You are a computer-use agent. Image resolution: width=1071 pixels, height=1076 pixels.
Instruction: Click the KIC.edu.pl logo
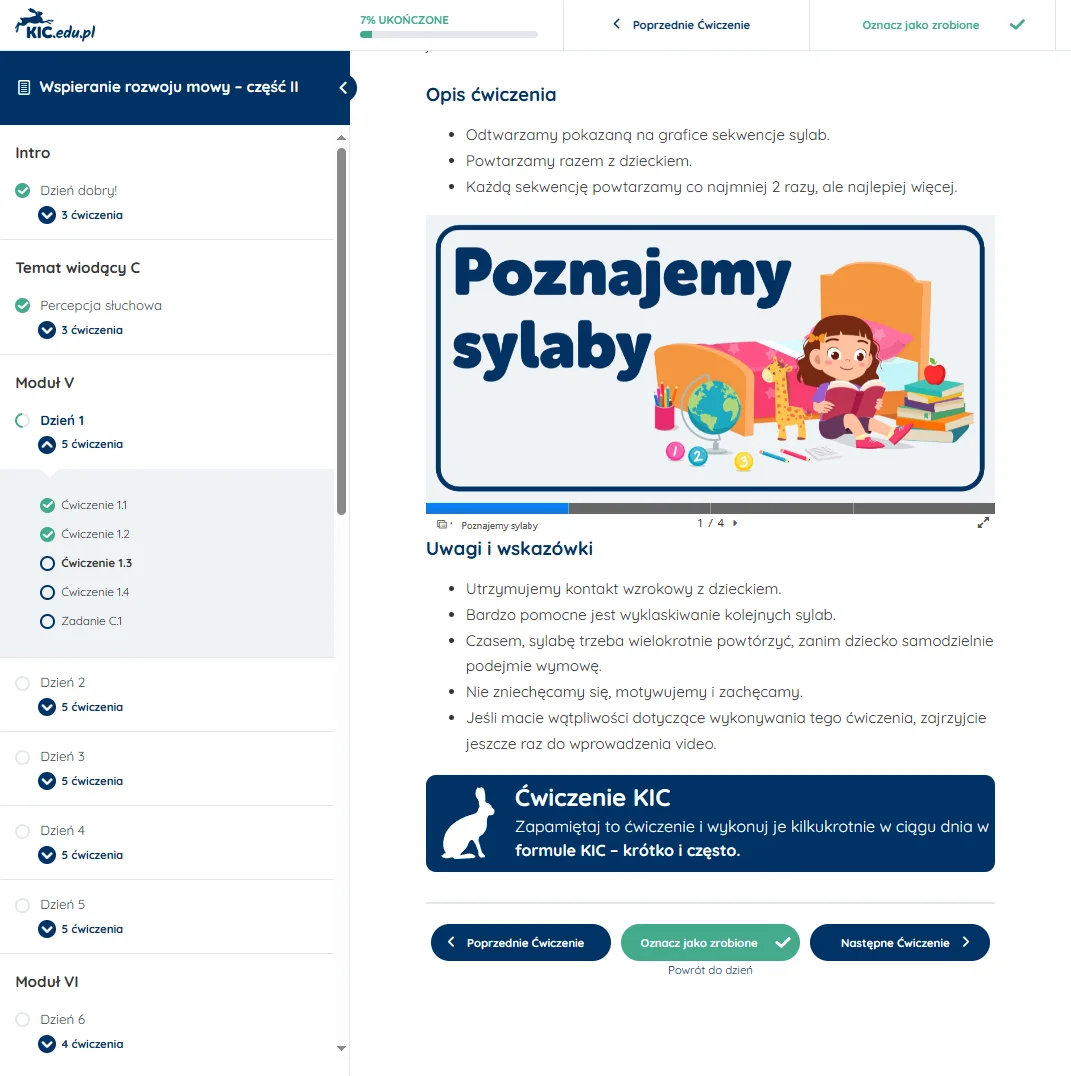tap(55, 25)
